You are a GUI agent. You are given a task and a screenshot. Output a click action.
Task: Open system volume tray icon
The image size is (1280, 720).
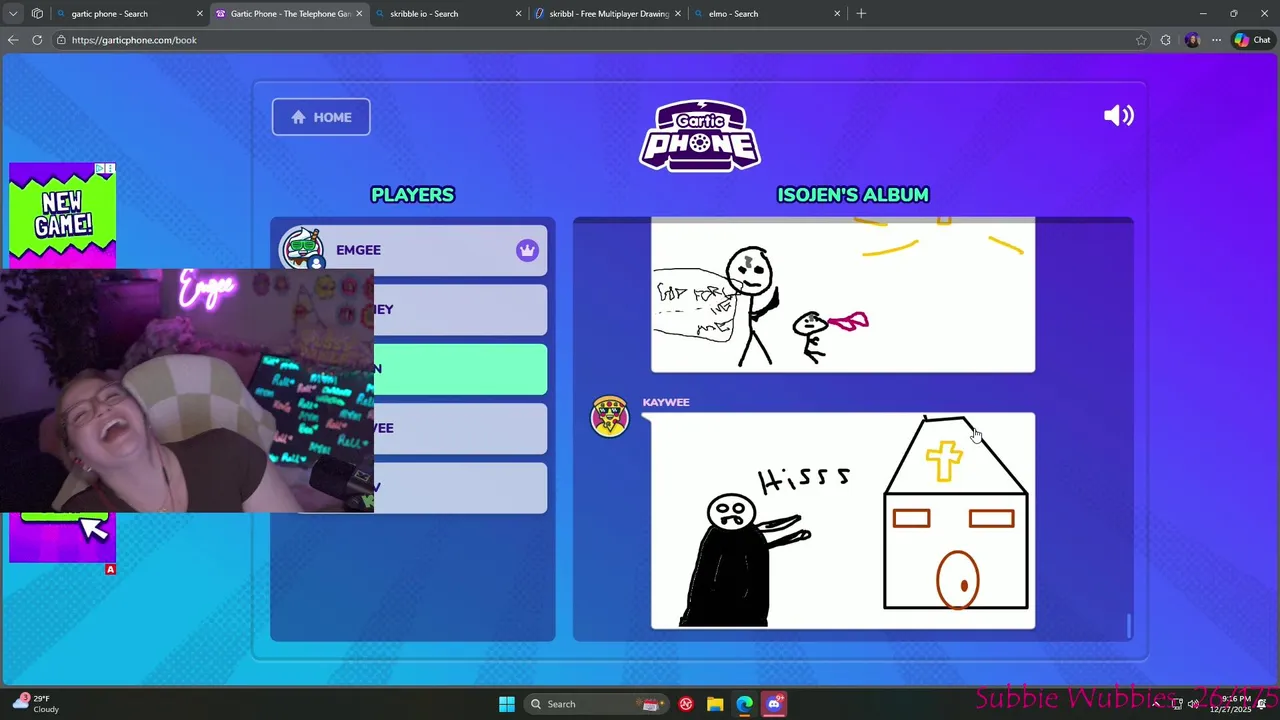[x=1194, y=704]
